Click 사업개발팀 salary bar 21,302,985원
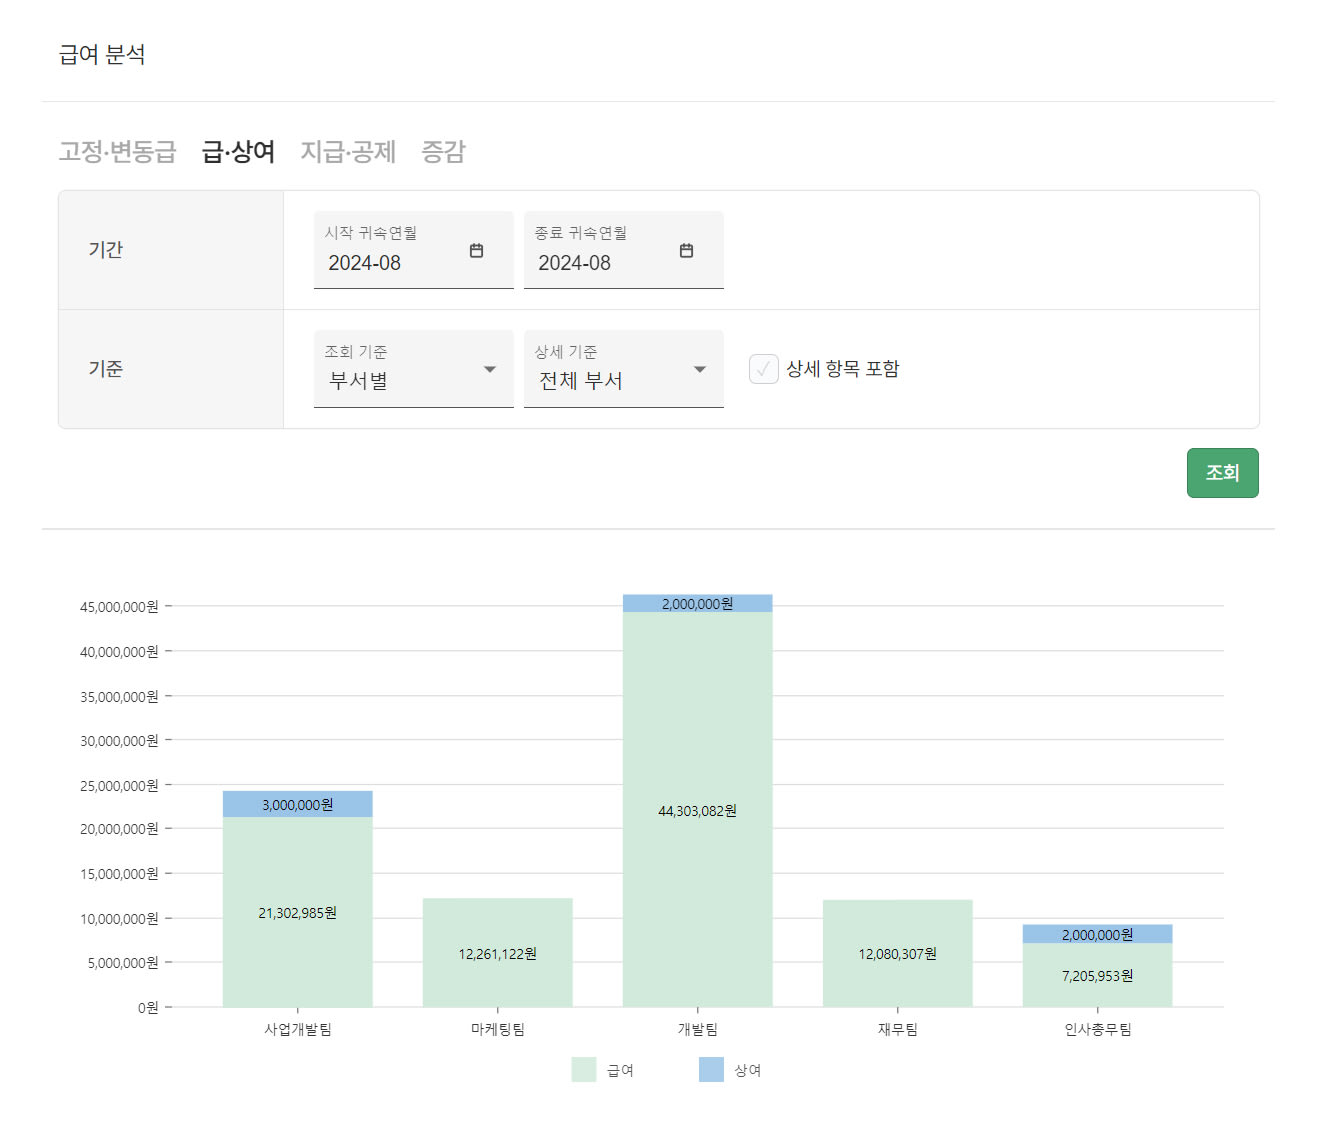This screenshot has height=1121, width=1317. [297, 912]
